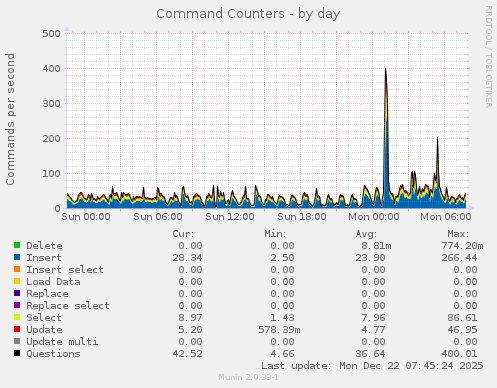Click the 'Munin 2.0.33-1' version footer
497x388 pixels.
(248, 377)
